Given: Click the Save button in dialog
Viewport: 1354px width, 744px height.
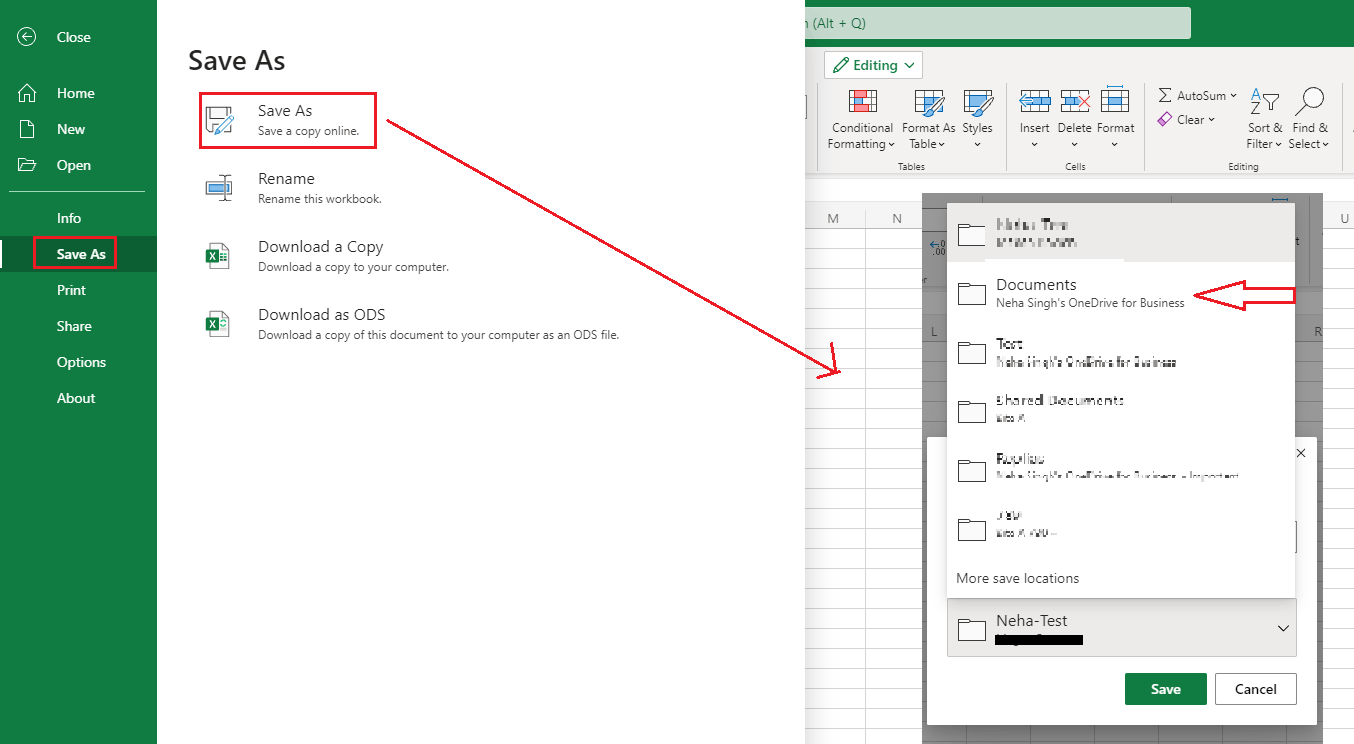Looking at the screenshot, I should [1165, 689].
